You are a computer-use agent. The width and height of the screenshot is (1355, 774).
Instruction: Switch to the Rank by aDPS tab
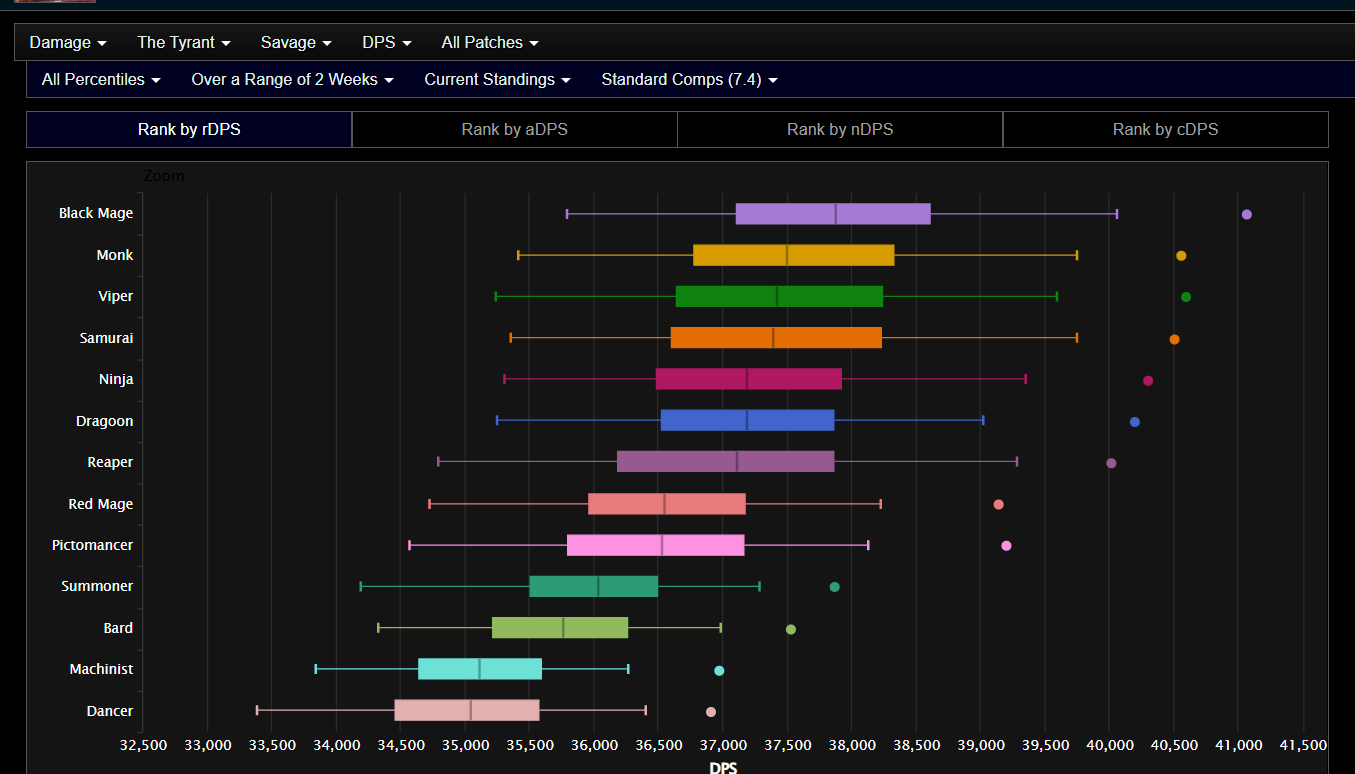point(515,129)
